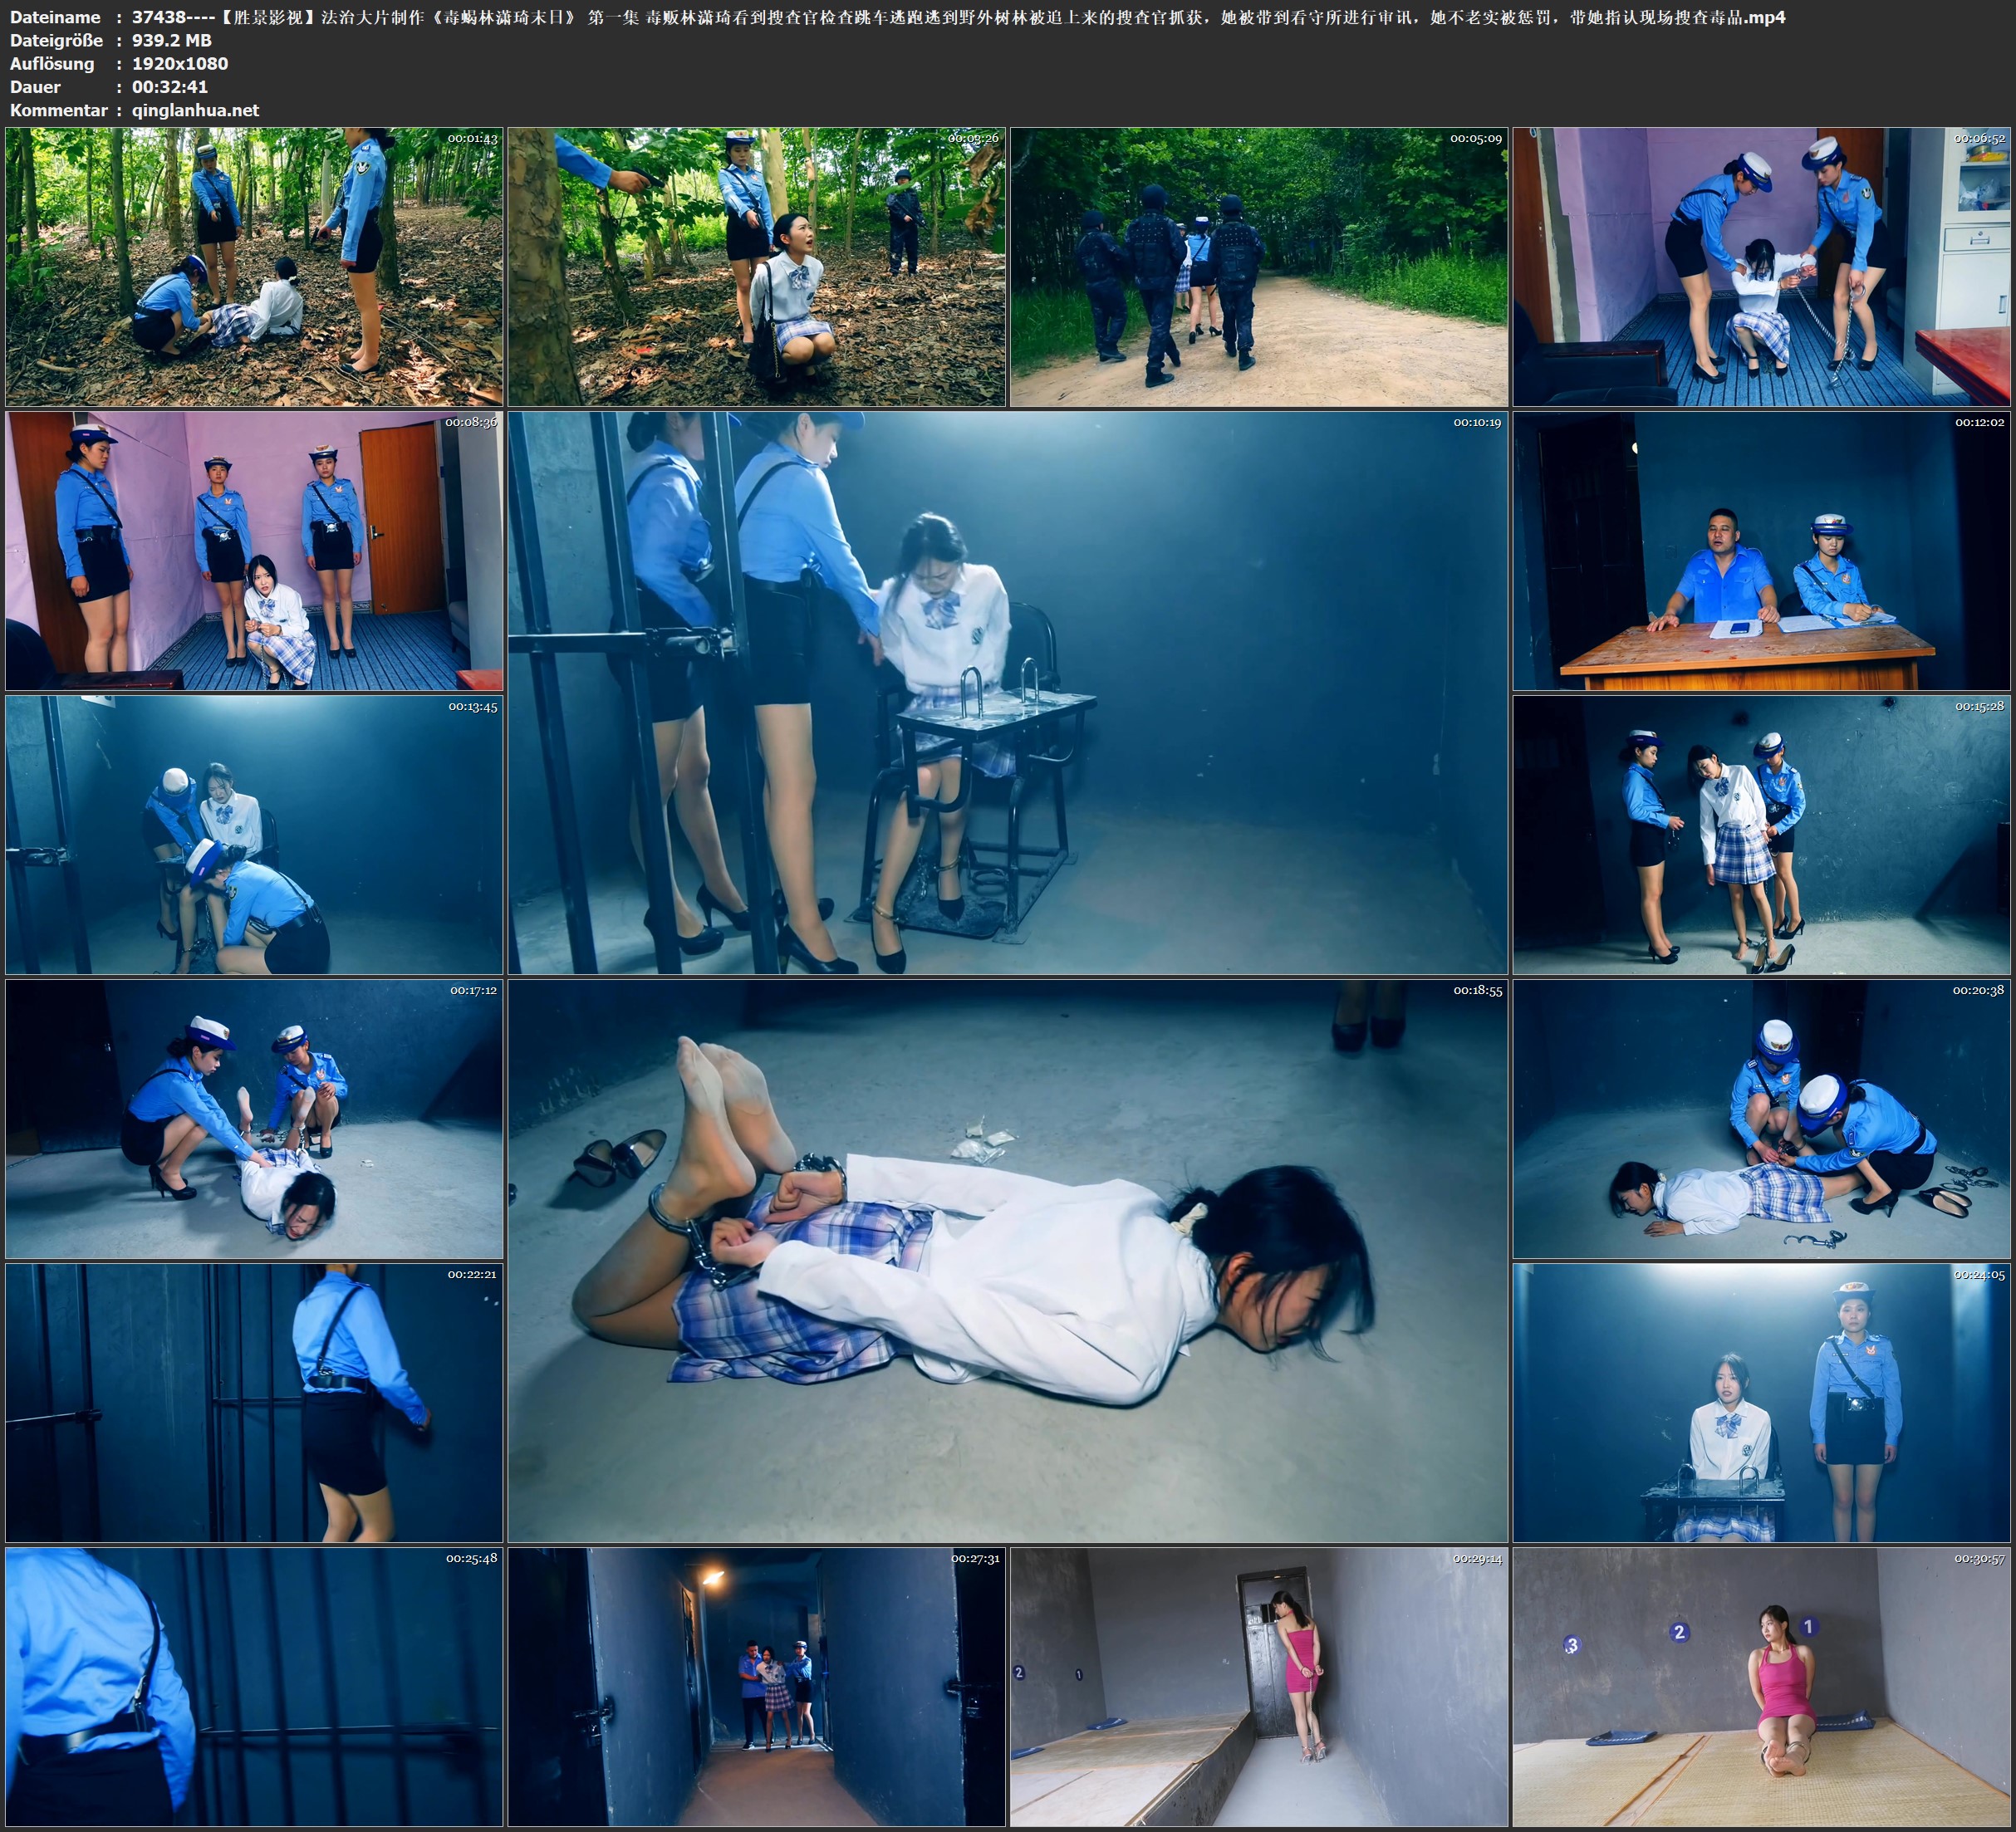Click the corridor thumbnail at 00:27:31
The image size is (2016, 1832).
(756, 1687)
